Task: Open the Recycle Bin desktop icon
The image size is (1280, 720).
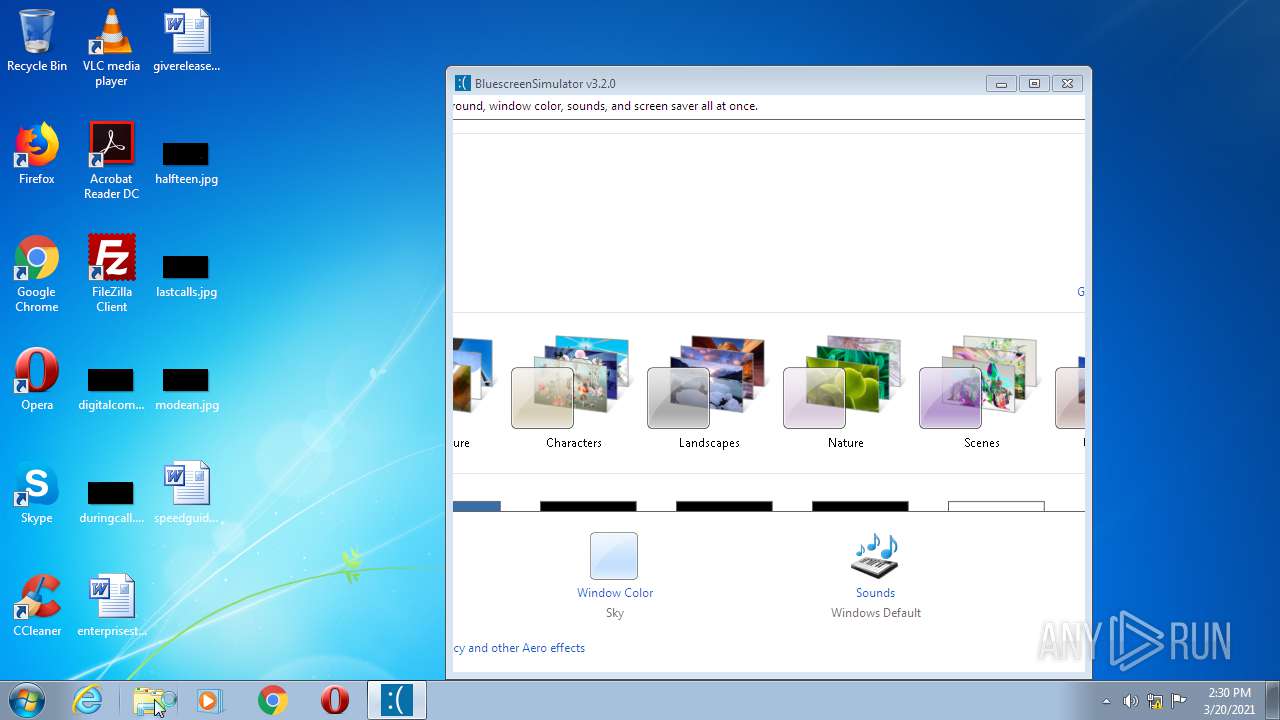Action: point(37,40)
